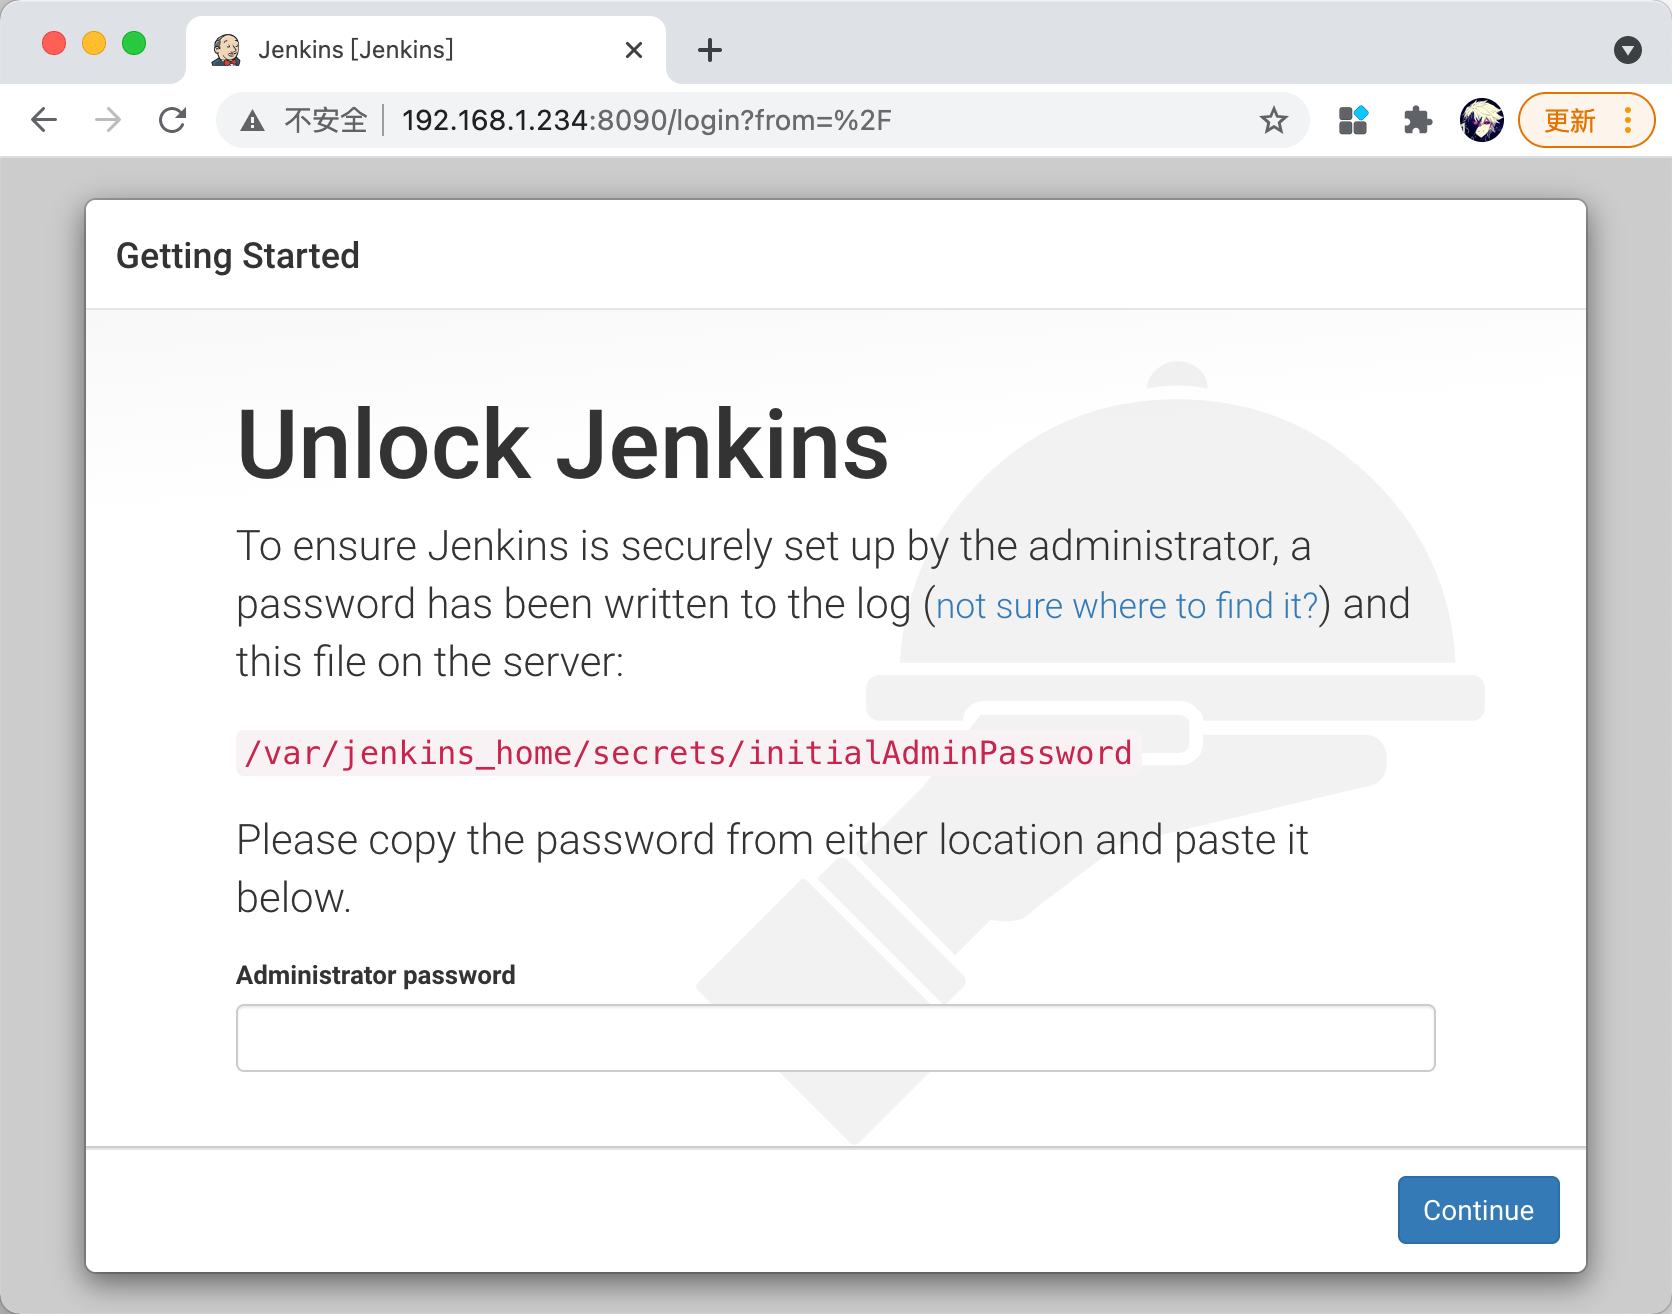Open a new browser tab

click(x=710, y=50)
